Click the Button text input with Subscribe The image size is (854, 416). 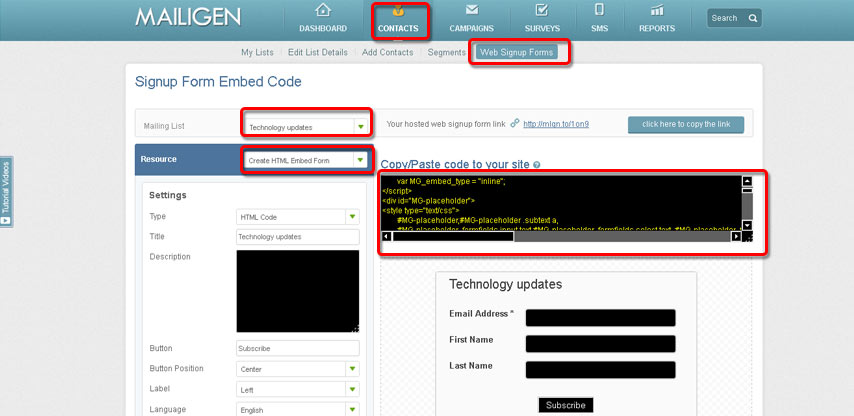tap(298, 348)
